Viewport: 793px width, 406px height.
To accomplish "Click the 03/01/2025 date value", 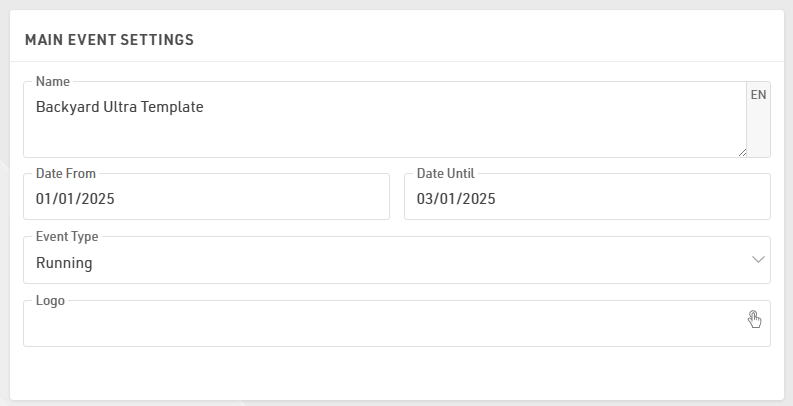I will click(x=456, y=199).
